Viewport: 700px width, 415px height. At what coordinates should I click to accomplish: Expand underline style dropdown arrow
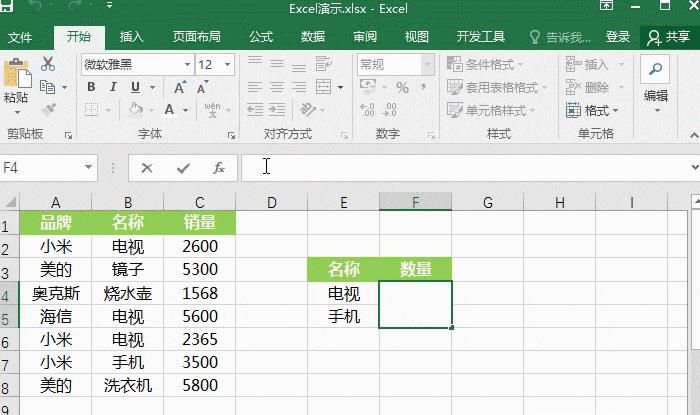click(152, 87)
